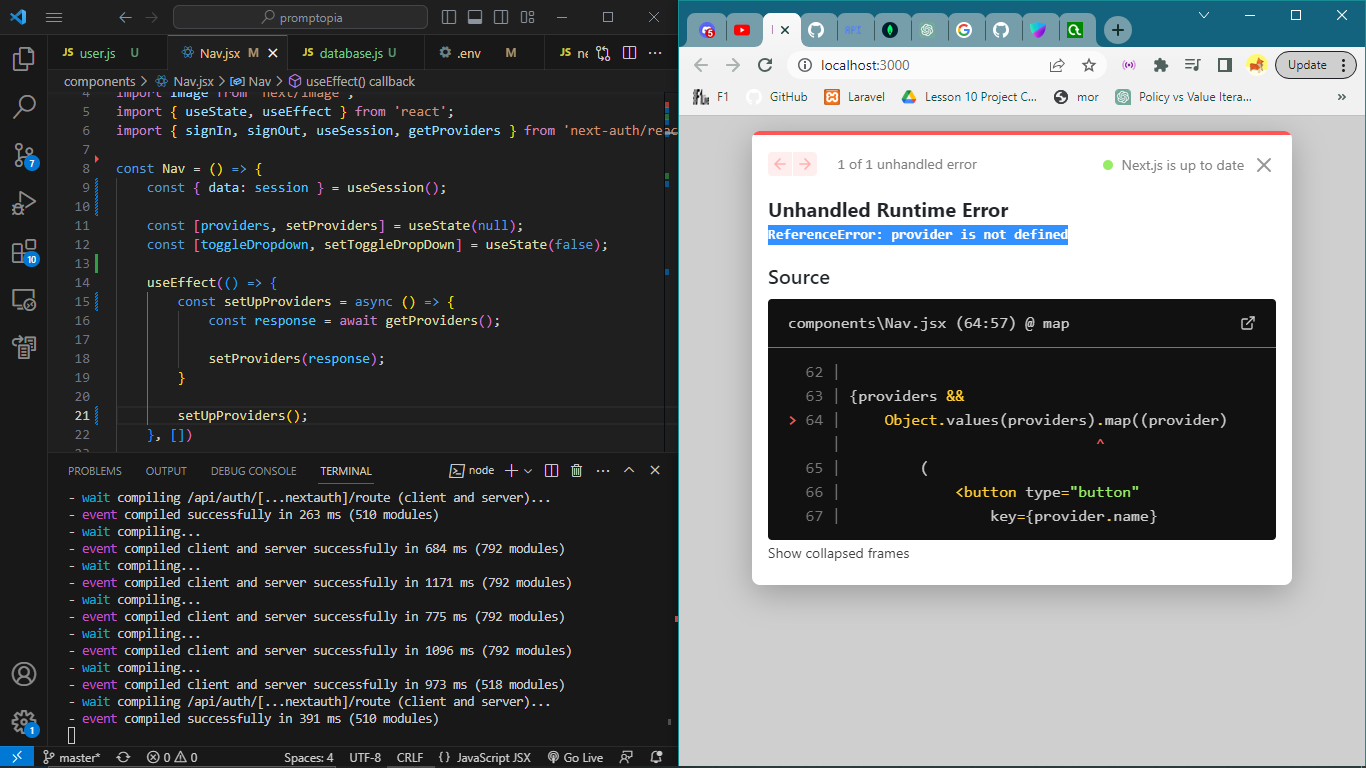Reload the localhost:3000 page in Chrome
Viewport: 1366px width, 768px height.
tap(765, 65)
